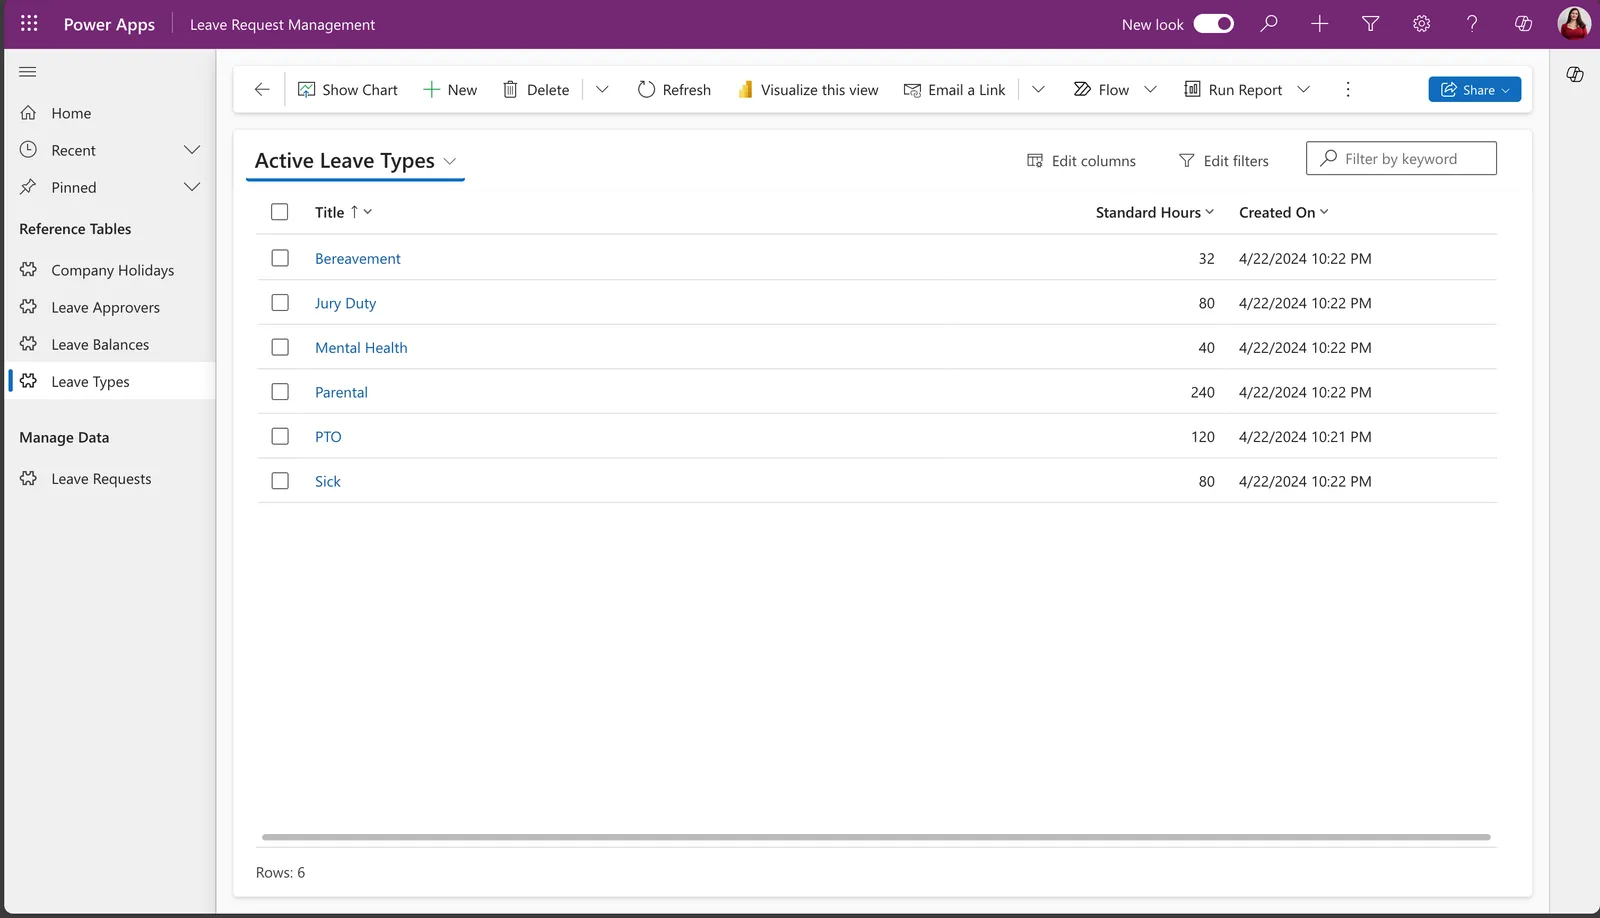
Task: Expand the Pinned section chevron
Action: coord(192,187)
